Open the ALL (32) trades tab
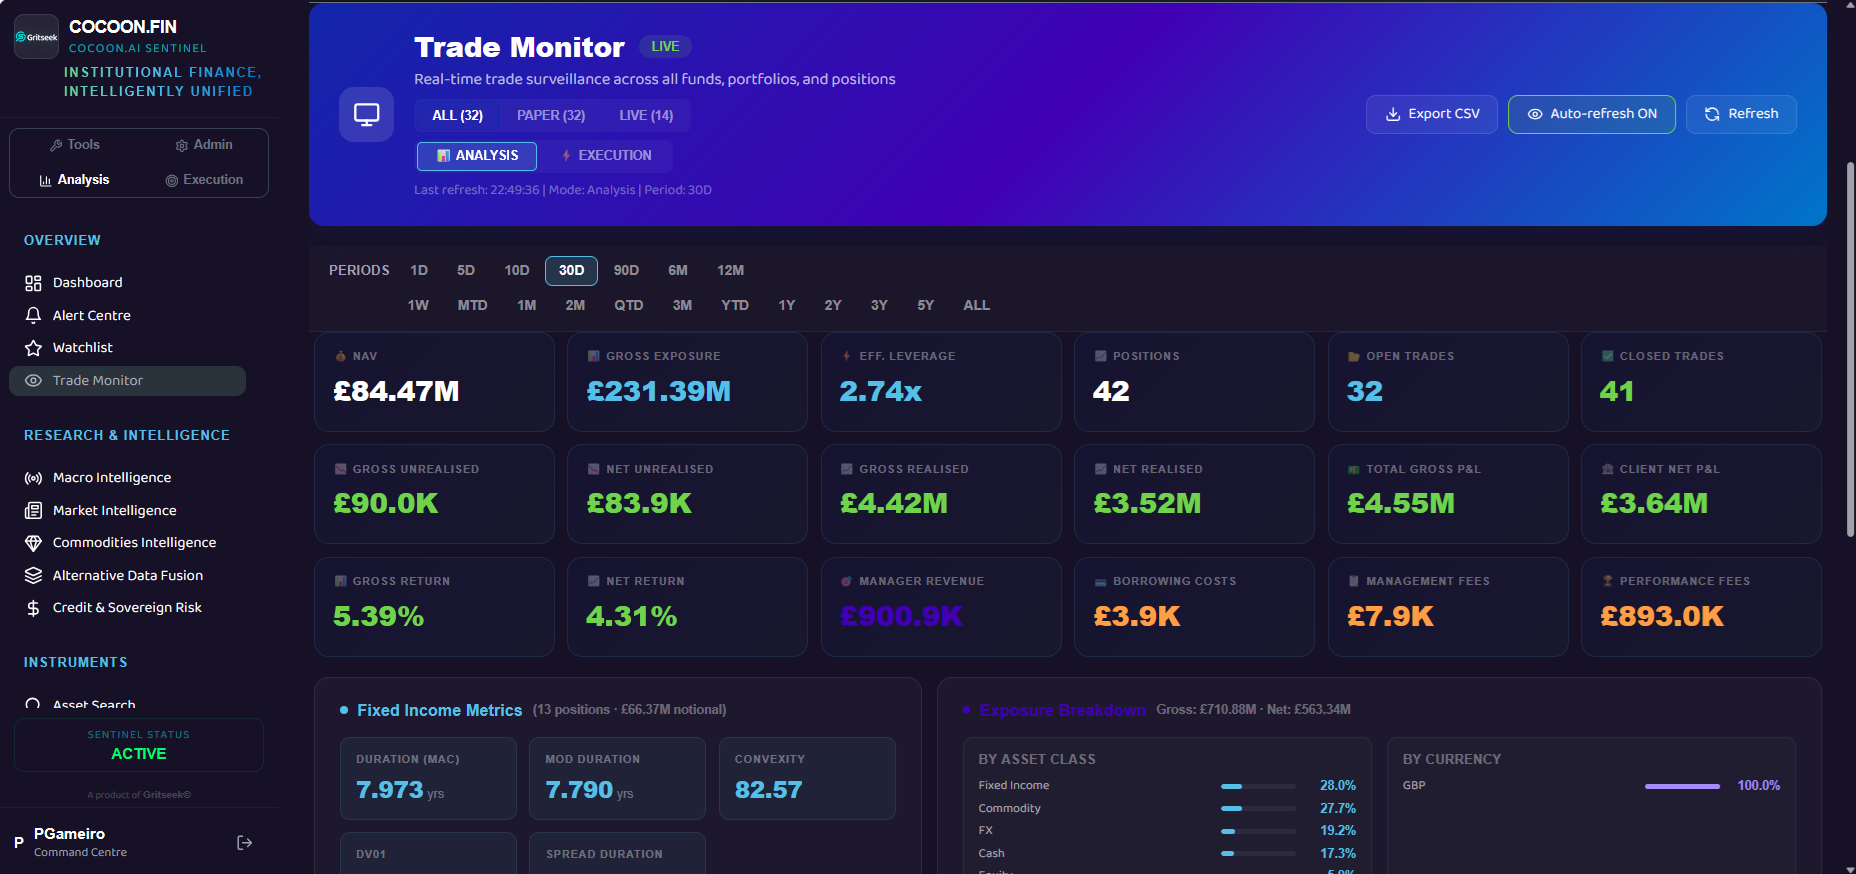 pyautogui.click(x=458, y=116)
